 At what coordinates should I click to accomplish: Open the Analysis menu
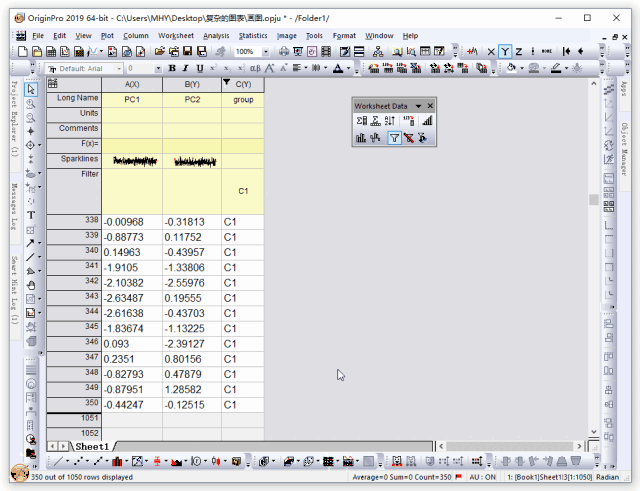(x=216, y=36)
